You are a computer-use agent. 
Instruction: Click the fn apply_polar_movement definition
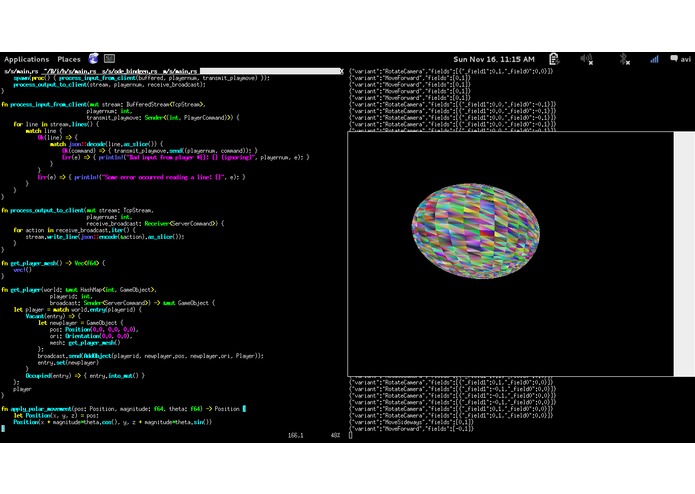pos(123,409)
